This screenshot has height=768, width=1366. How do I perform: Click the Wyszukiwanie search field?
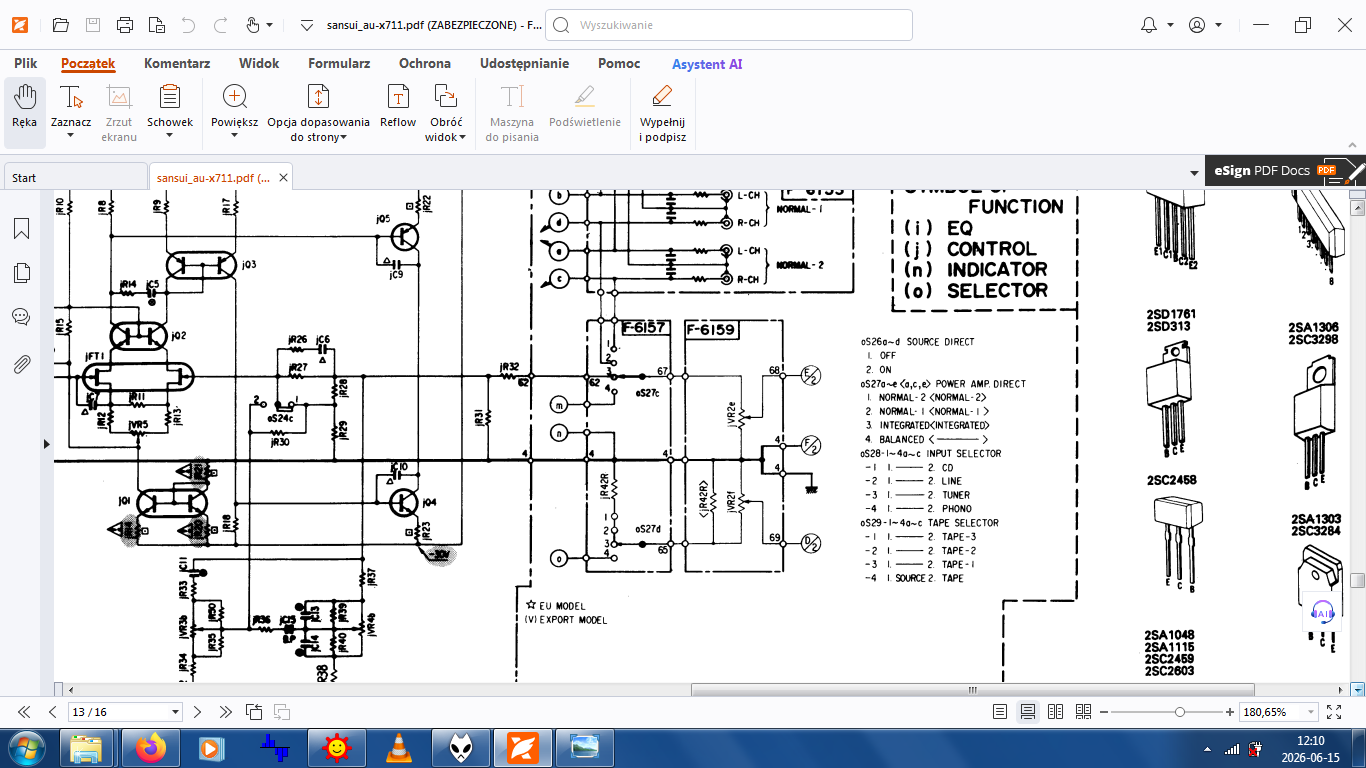coord(728,25)
